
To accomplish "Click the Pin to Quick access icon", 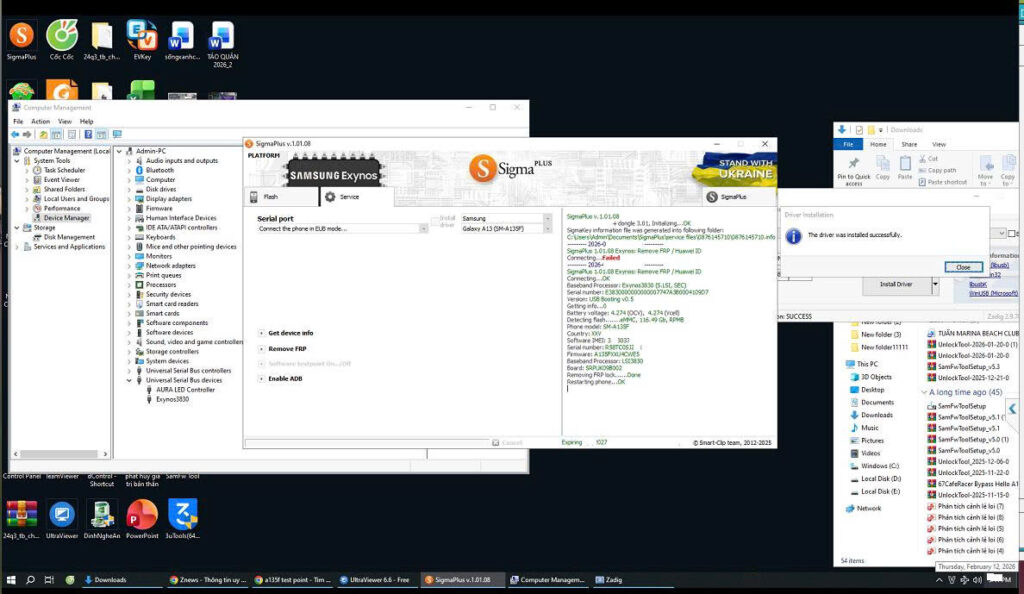I will pyautogui.click(x=853, y=166).
